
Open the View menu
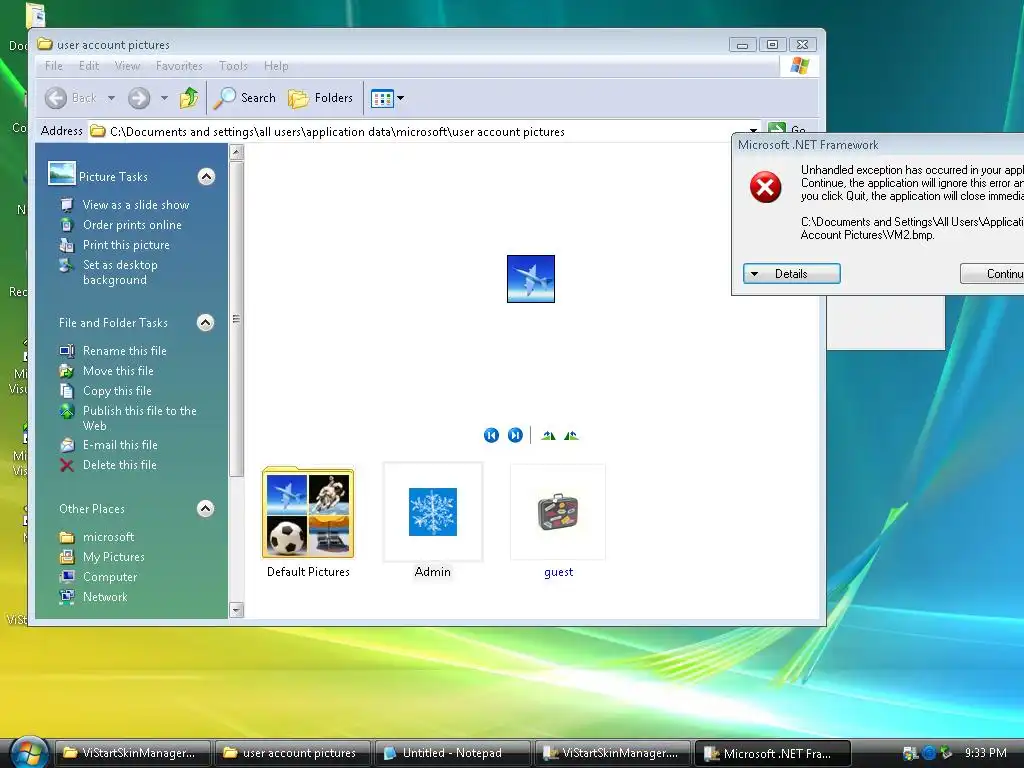(x=127, y=66)
